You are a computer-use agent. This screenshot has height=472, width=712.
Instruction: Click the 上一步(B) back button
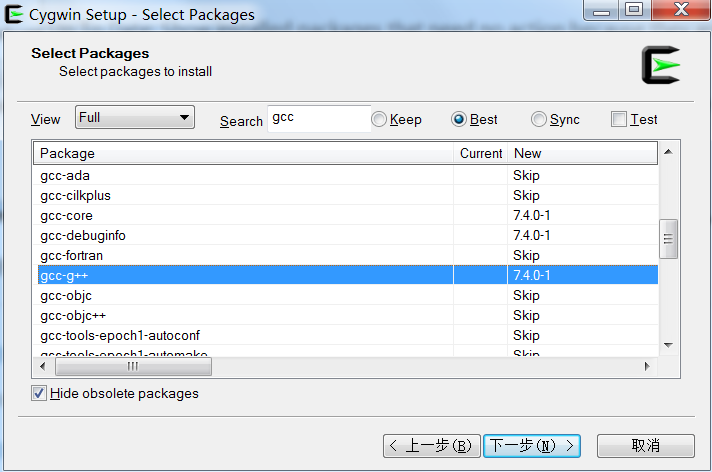431,446
